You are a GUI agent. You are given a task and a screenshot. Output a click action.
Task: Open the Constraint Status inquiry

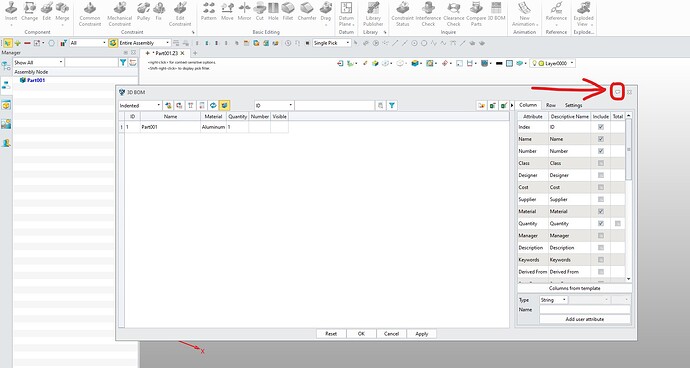coord(402,13)
